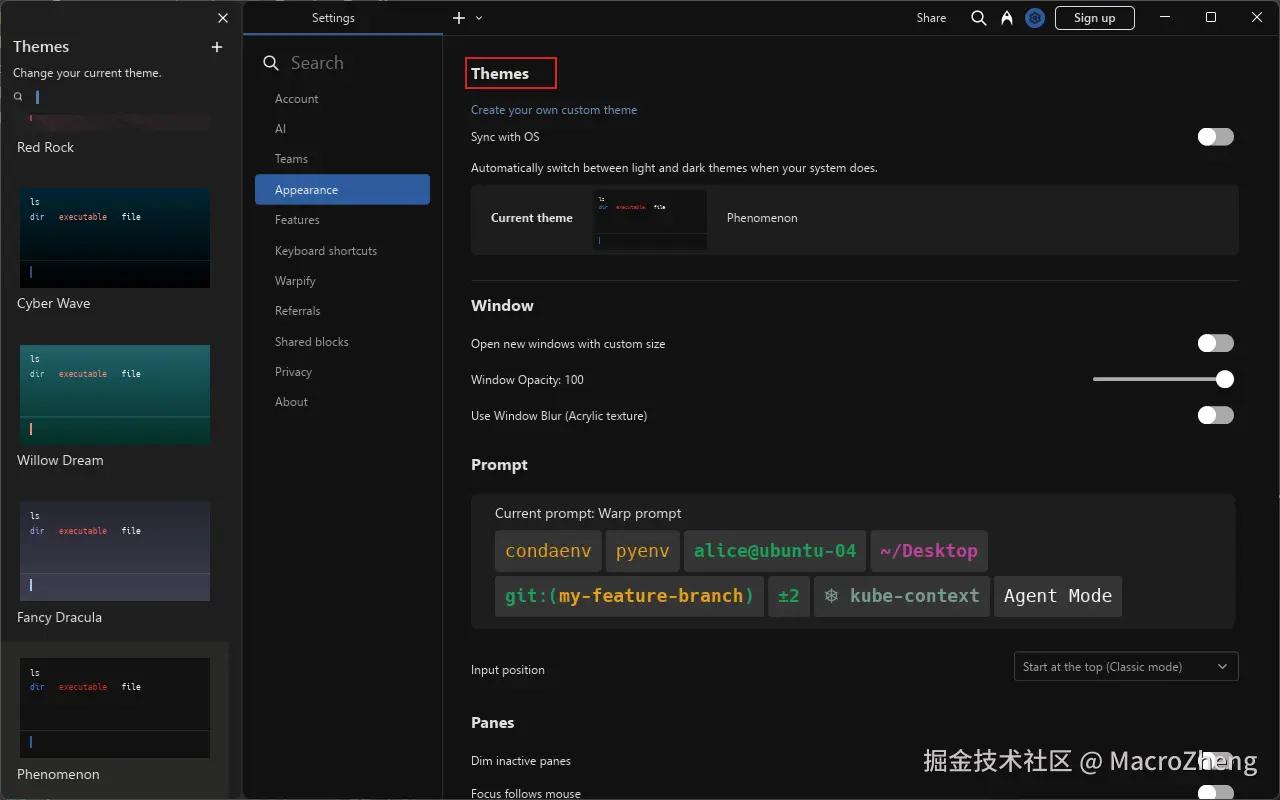Open new tab with plus icon
1280x800 pixels.
[x=459, y=18]
